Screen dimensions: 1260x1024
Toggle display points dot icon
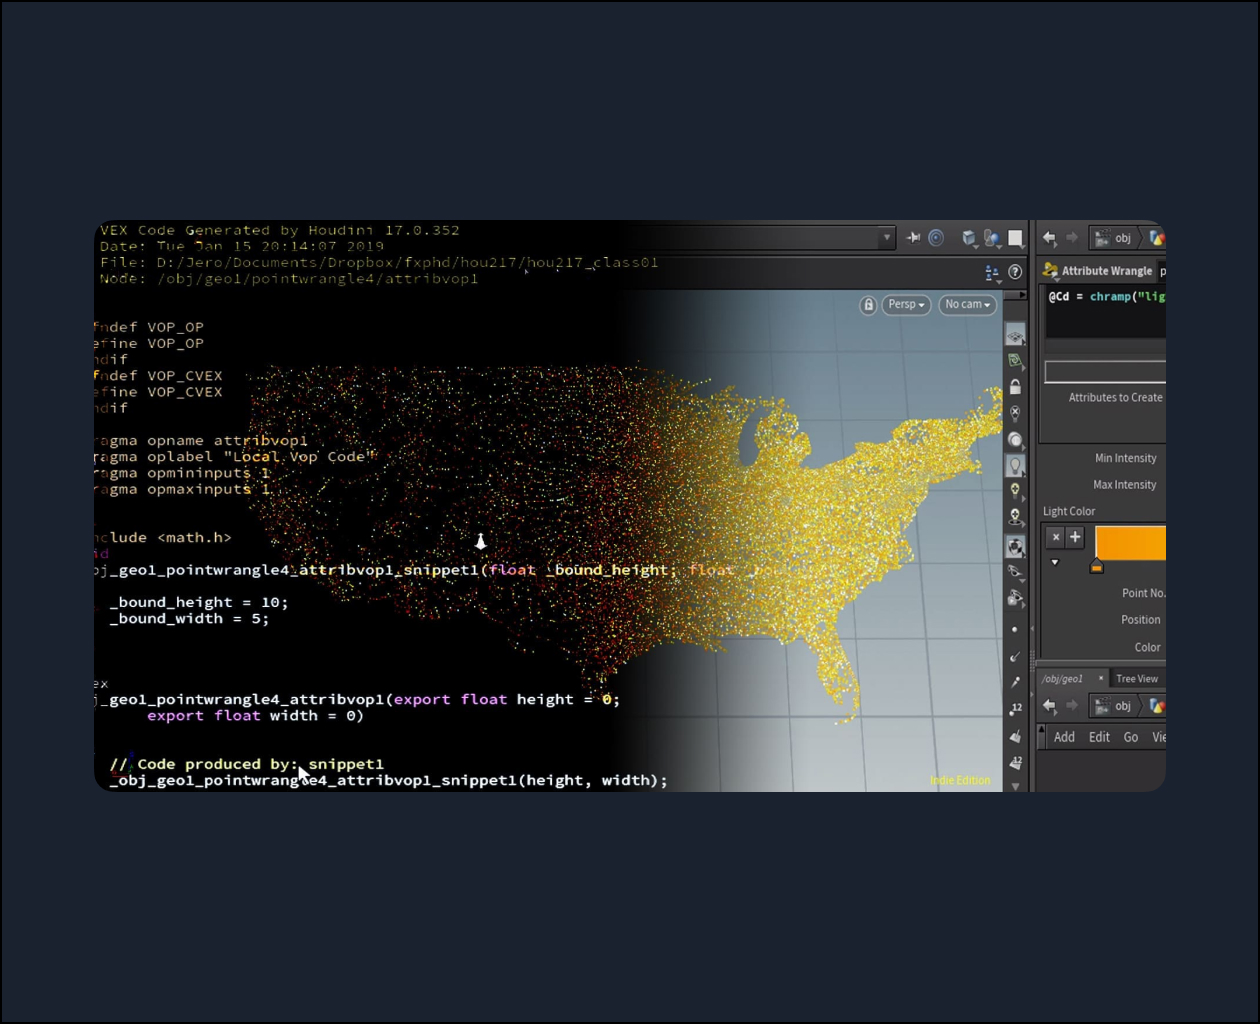point(1015,630)
